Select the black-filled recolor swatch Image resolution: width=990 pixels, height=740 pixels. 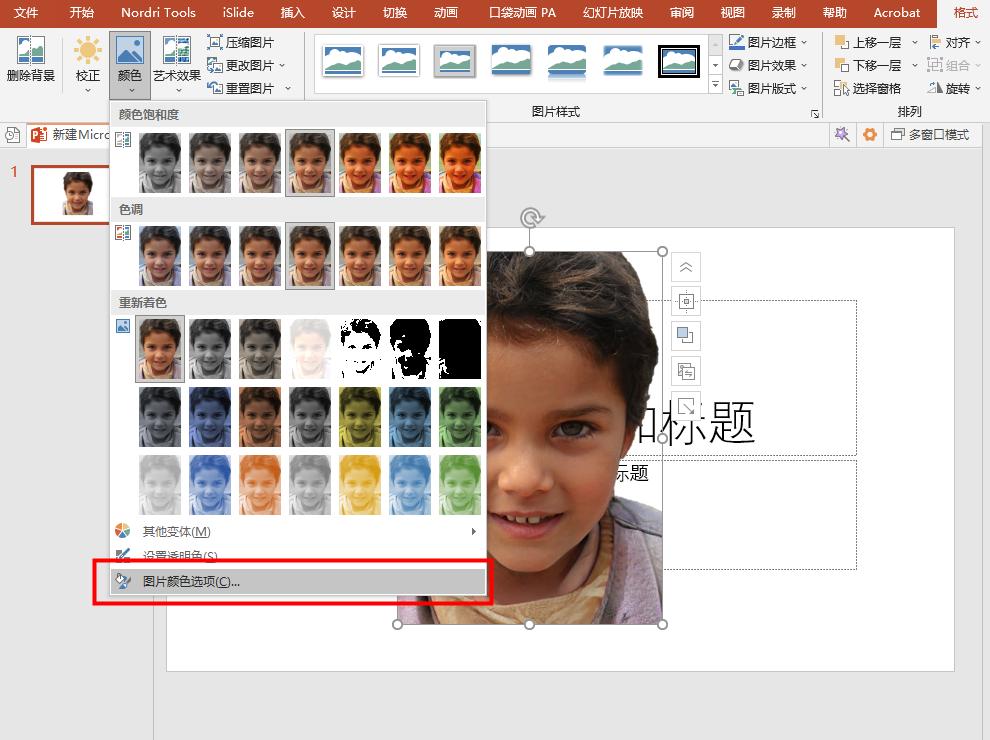[x=460, y=349]
